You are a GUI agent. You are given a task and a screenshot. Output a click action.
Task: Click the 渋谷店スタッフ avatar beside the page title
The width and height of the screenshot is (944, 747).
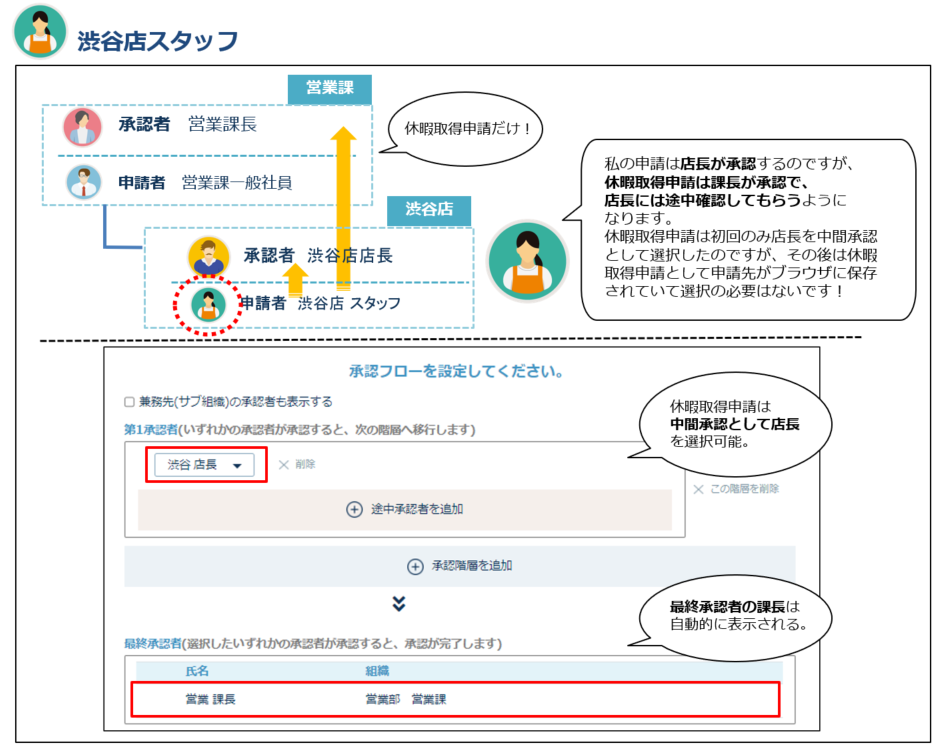point(40,32)
